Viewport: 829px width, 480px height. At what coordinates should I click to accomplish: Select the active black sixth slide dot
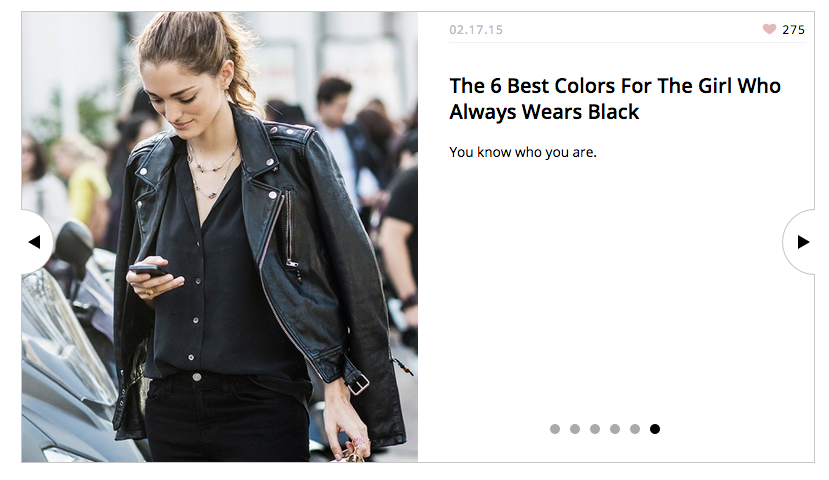coord(655,429)
